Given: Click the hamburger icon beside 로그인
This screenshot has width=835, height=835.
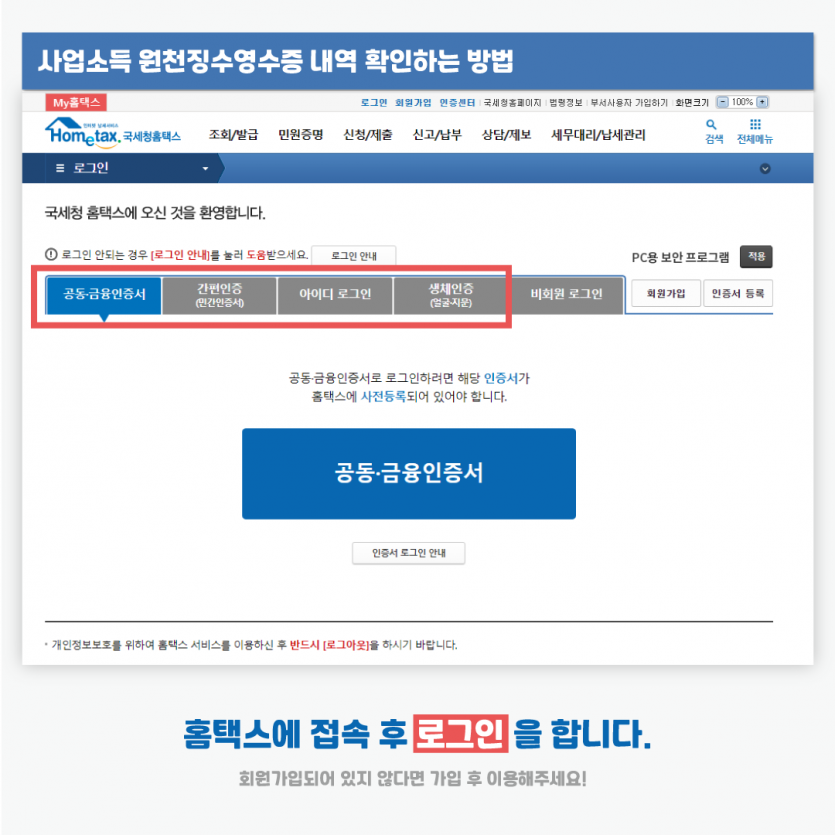Looking at the screenshot, I should 60,168.
